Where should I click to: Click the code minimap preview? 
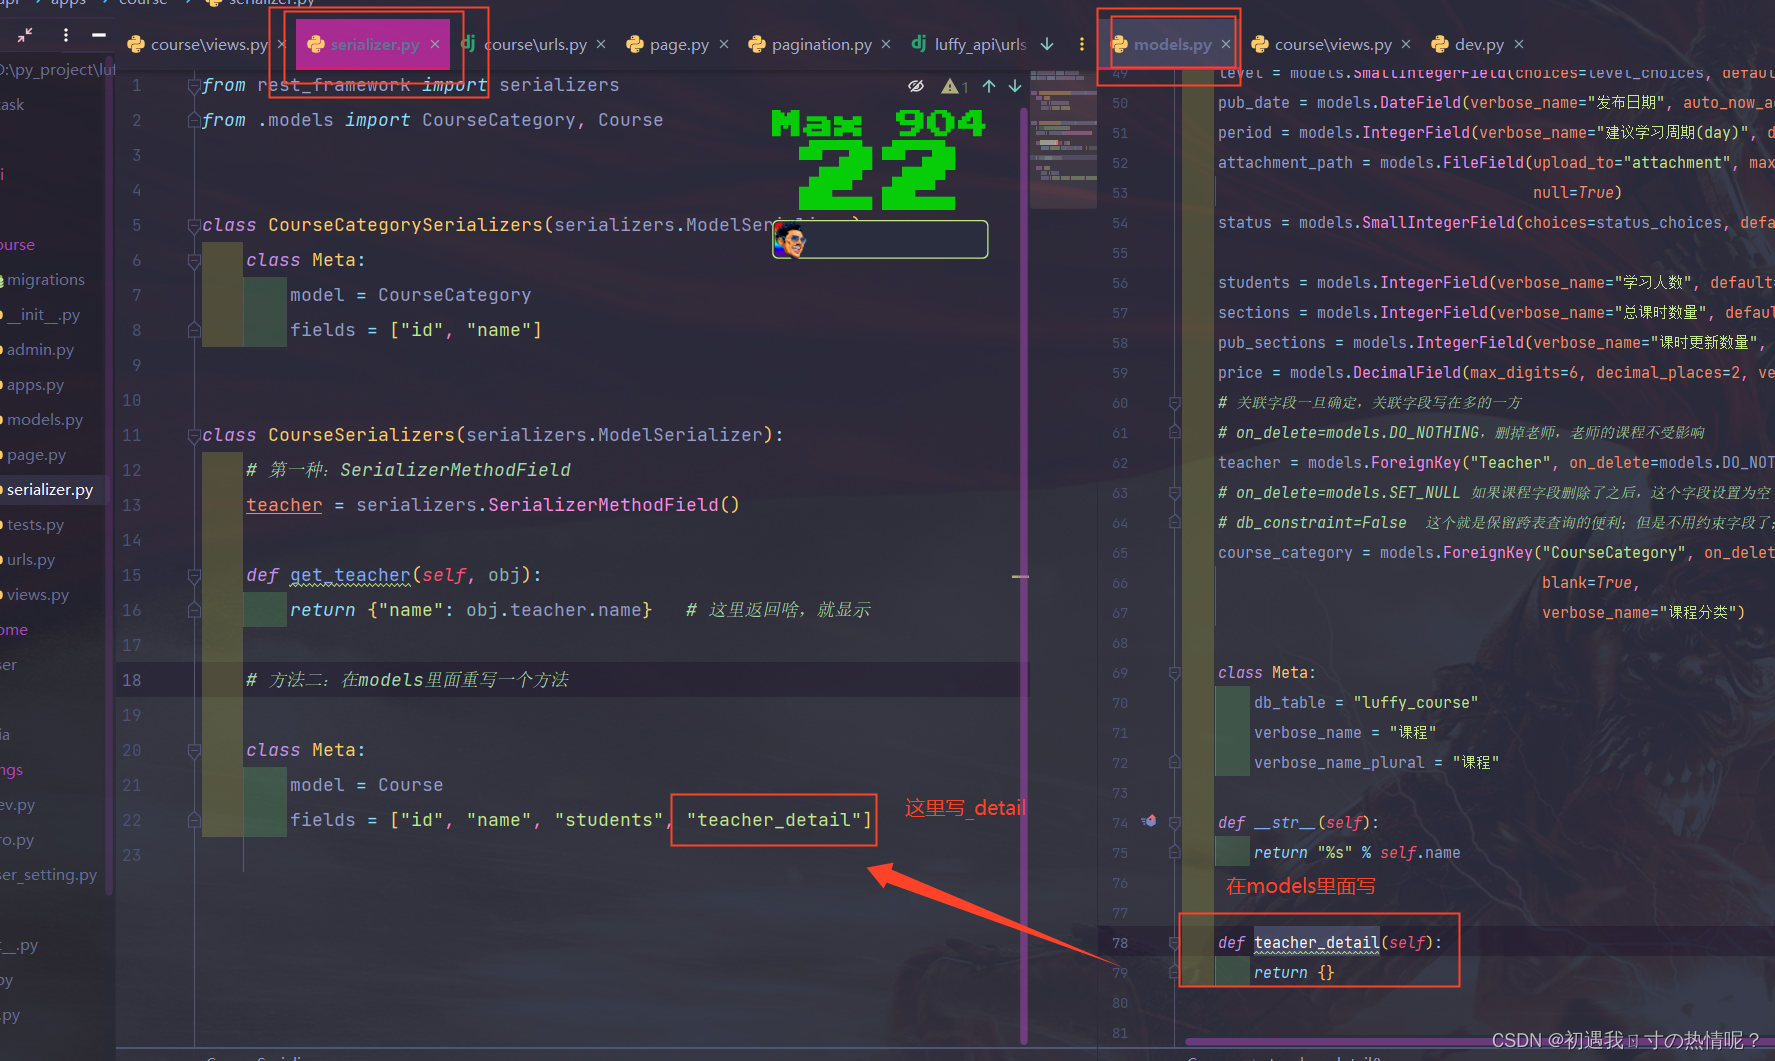(x=1063, y=140)
